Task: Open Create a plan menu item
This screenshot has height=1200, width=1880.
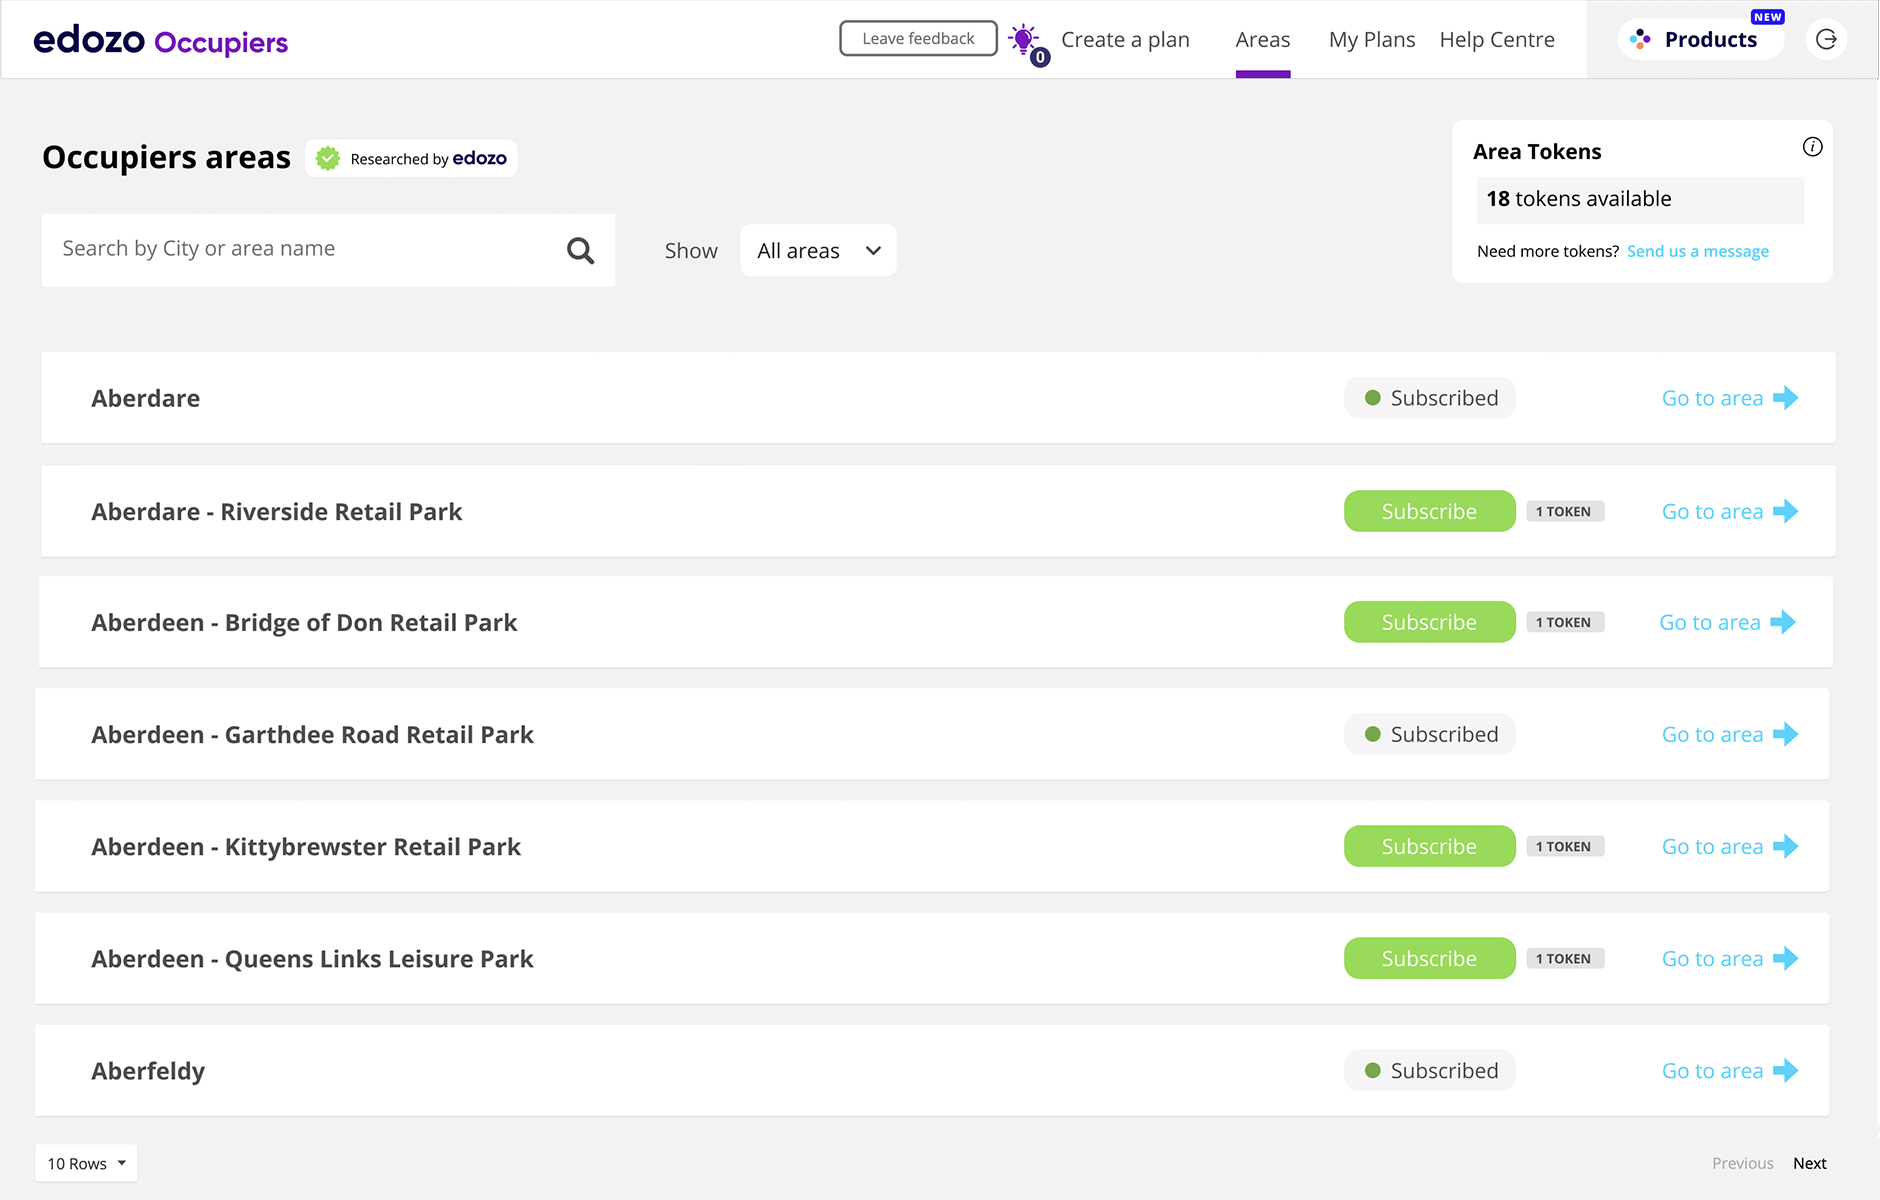Action: (1125, 39)
